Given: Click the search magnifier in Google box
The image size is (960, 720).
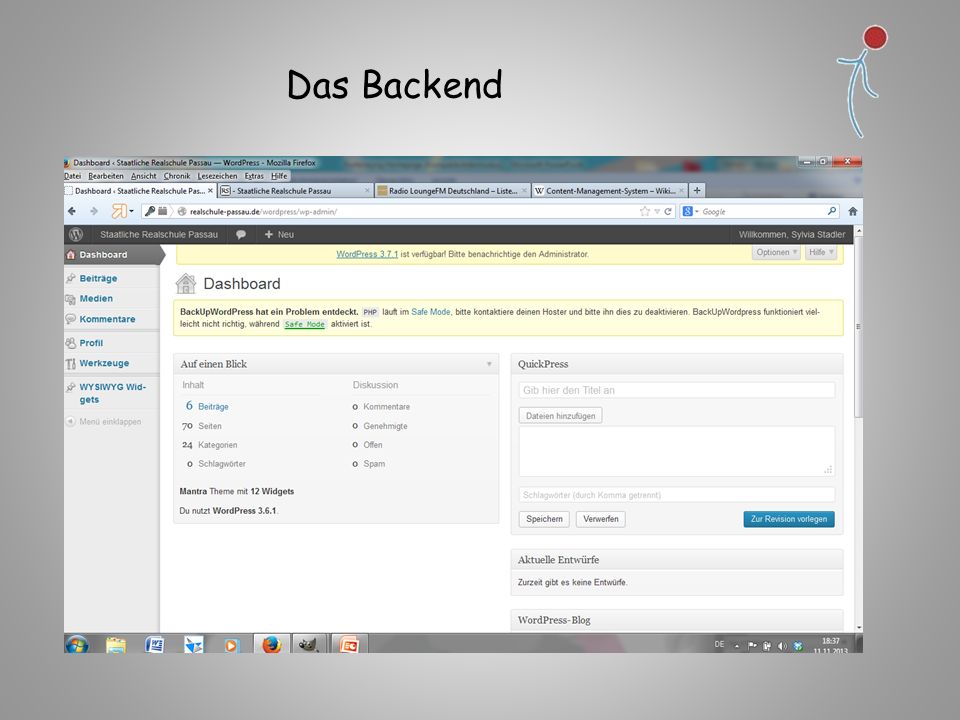Looking at the screenshot, I should coord(832,211).
